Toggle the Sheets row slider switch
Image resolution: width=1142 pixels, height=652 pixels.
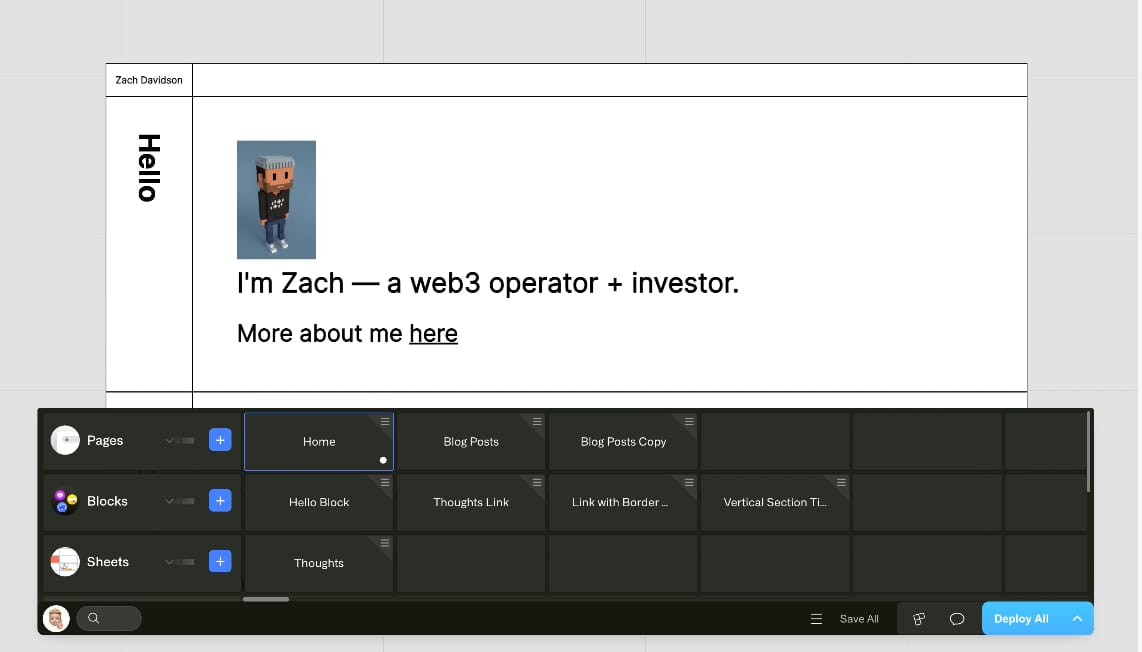click(188, 562)
